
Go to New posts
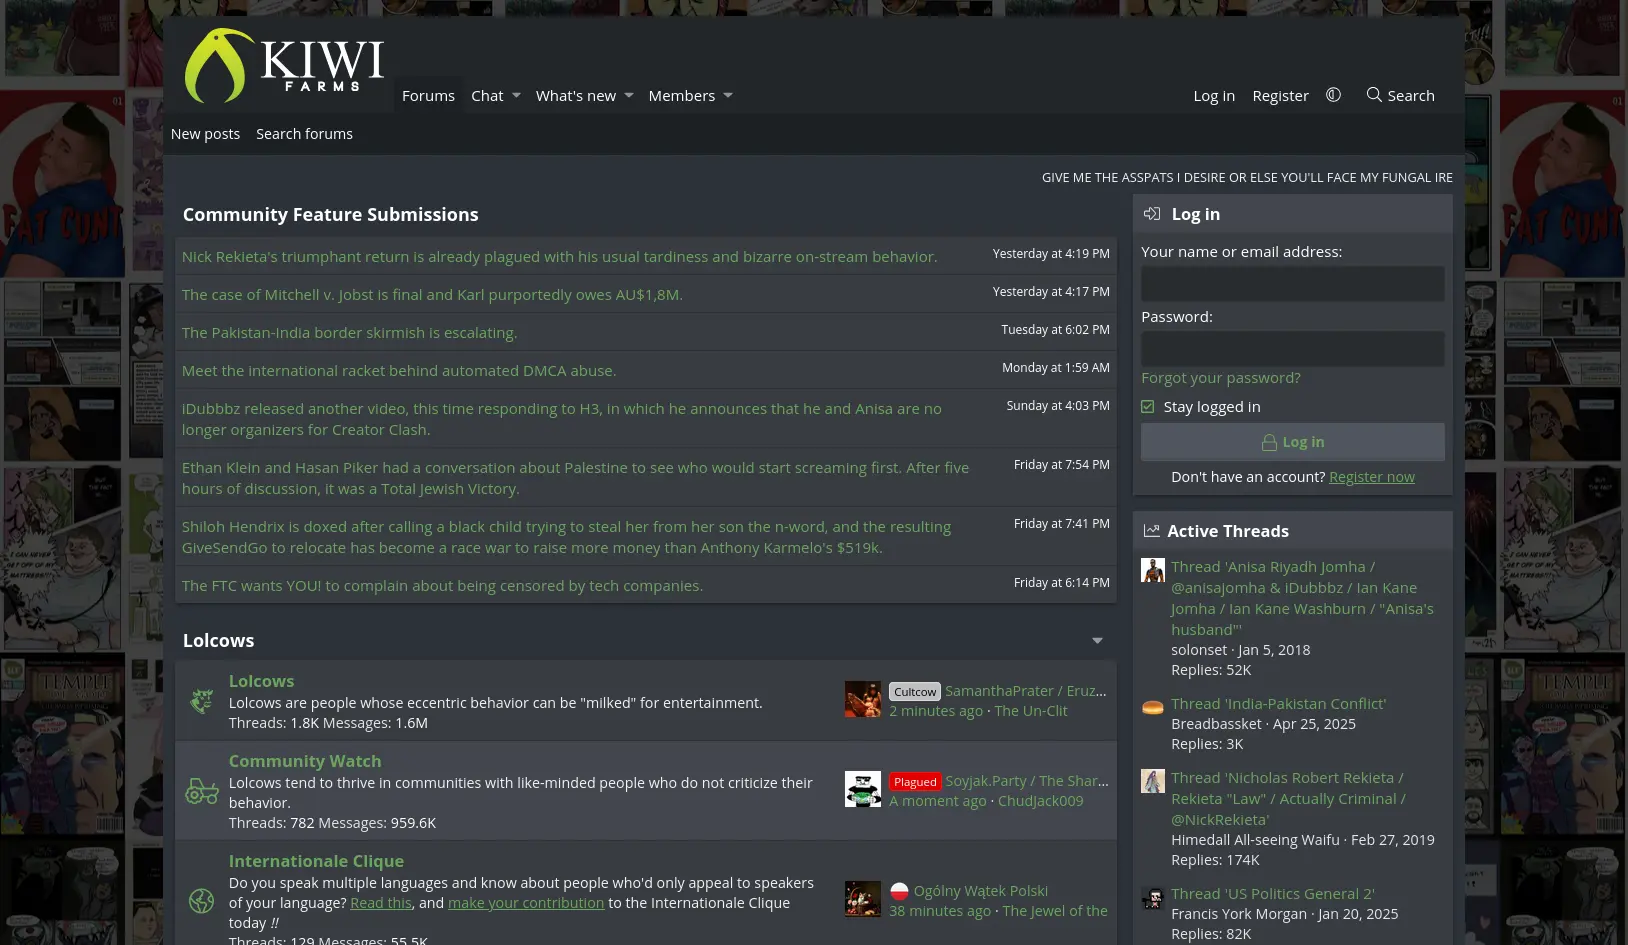coord(205,134)
